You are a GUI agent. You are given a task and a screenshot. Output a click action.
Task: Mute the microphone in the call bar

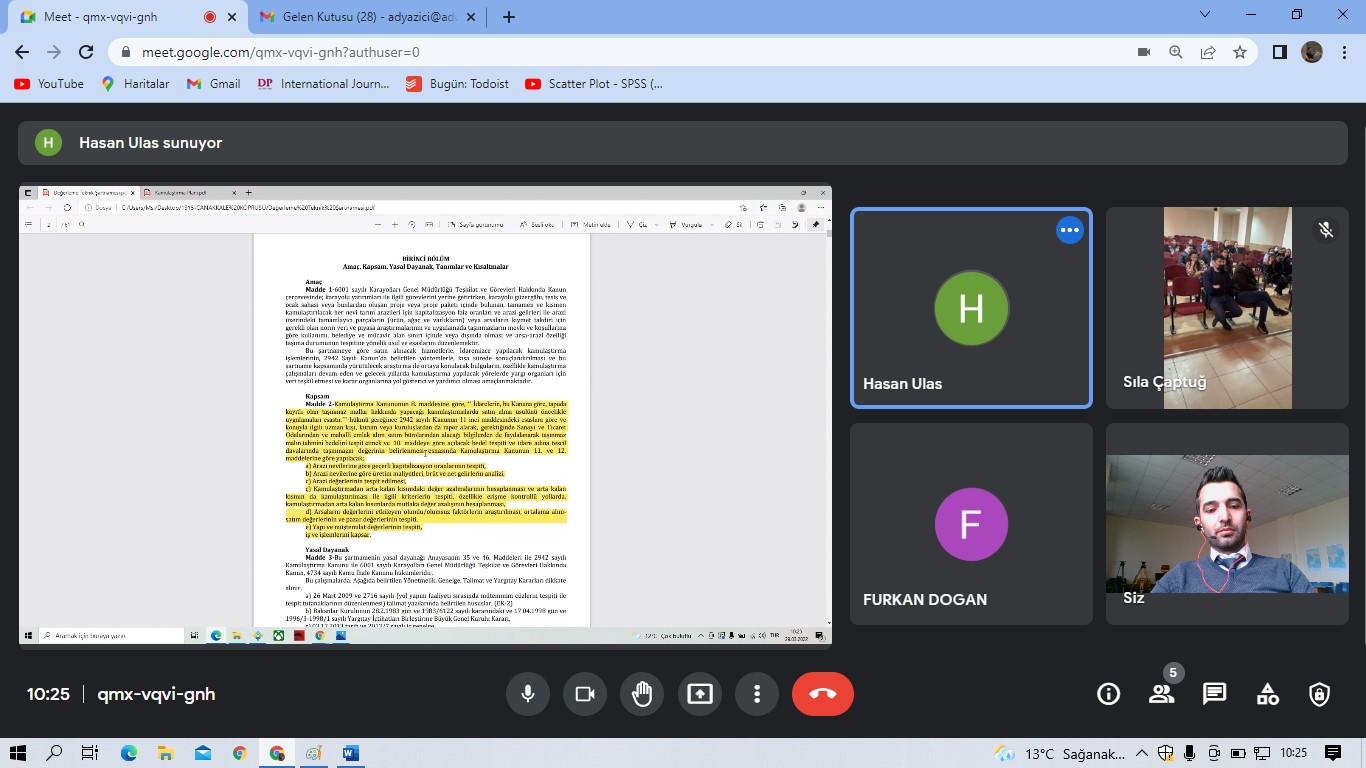pyautogui.click(x=527, y=694)
